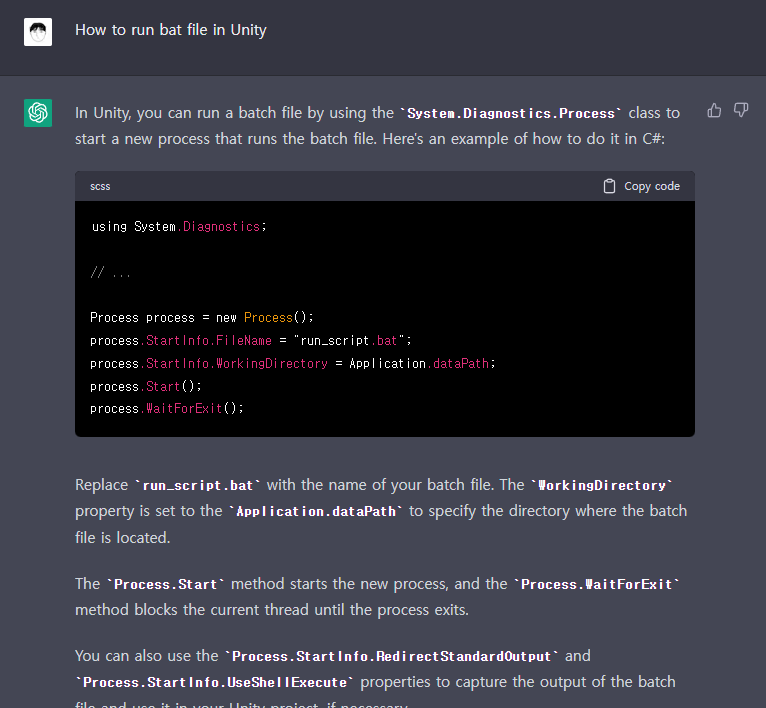Image resolution: width=766 pixels, height=708 pixels.
Task: Click the clipboard icon in code header
Action: coord(609,186)
